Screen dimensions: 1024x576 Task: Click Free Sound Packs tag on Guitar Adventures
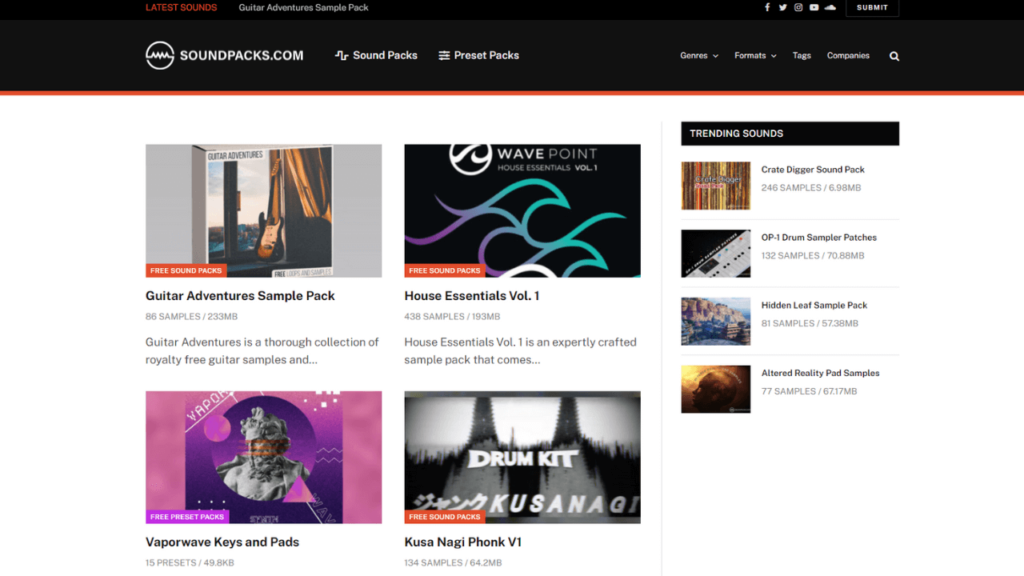pyautogui.click(x=186, y=270)
